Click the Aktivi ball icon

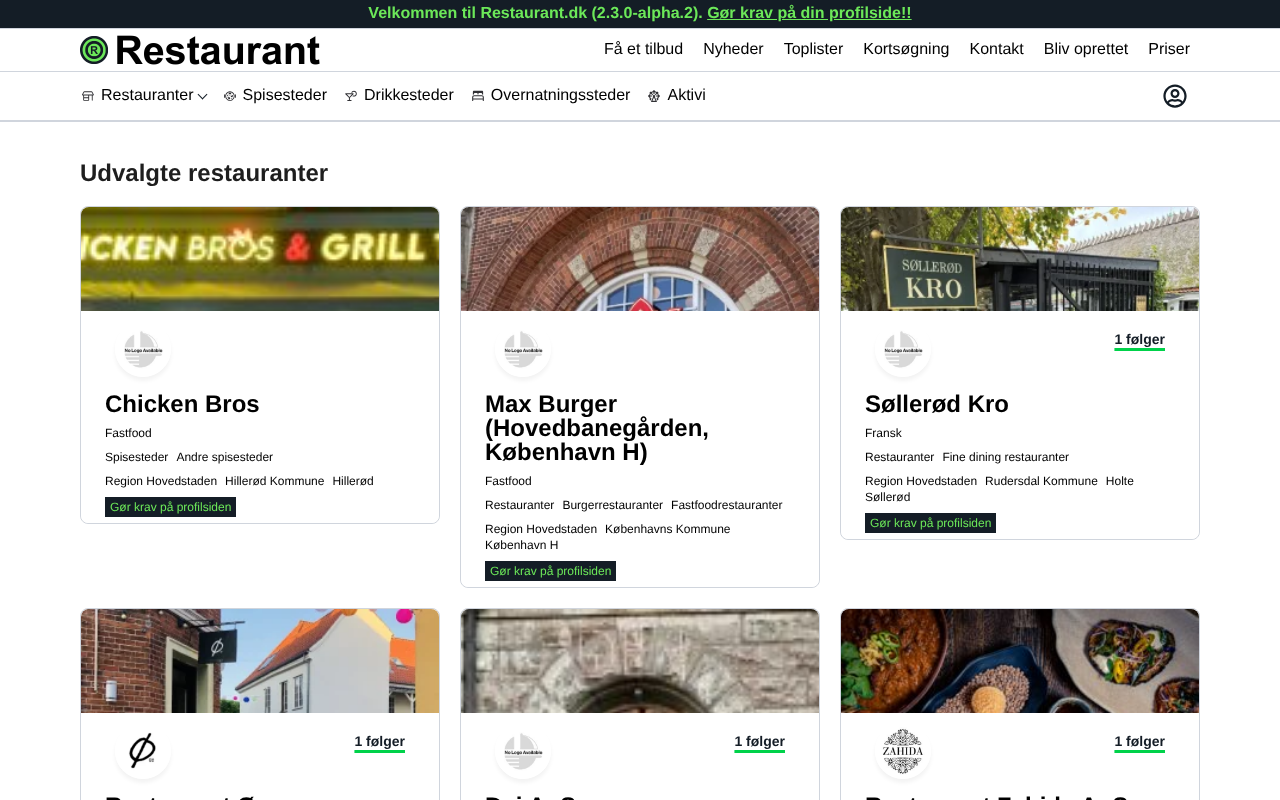pyautogui.click(x=654, y=96)
